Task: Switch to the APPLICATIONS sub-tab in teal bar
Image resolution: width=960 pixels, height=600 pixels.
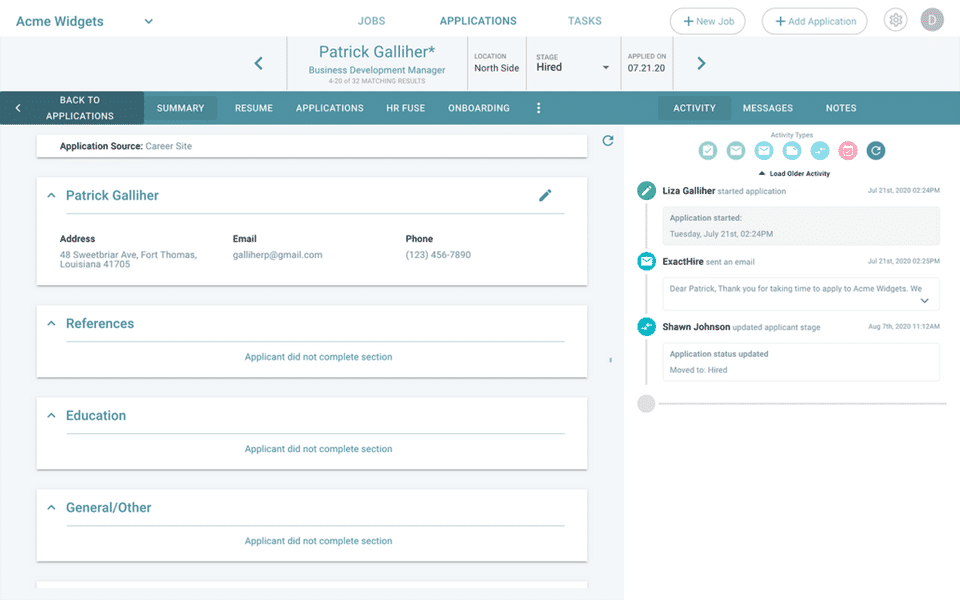Action: (x=329, y=108)
